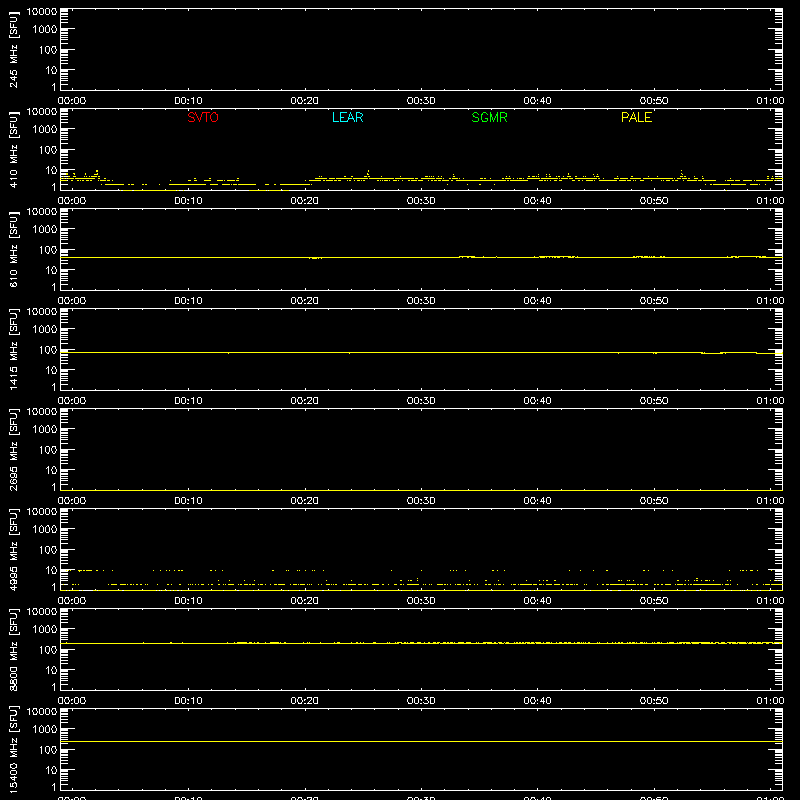The height and width of the screenshot is (800, 800).
Task: Click the 100 tick on the 8800 MHz axis
Action: (x=48, y=650)
